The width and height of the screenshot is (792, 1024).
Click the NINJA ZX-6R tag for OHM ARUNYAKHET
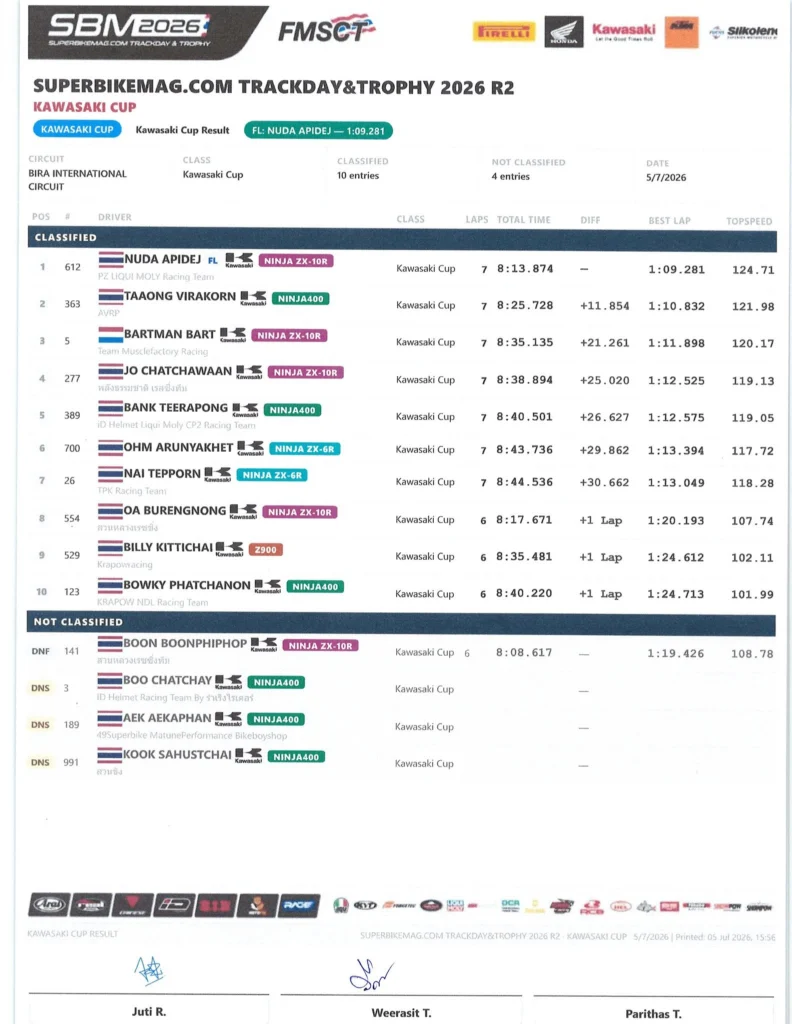click(304, 449)
